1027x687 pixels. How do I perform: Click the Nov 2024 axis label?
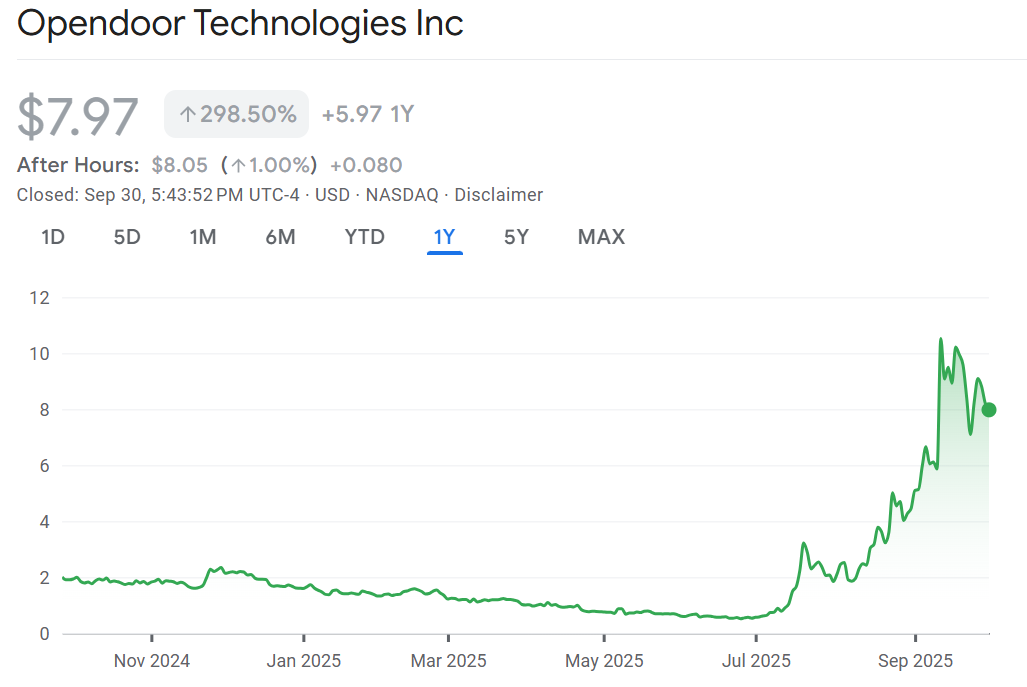point(152,661)
